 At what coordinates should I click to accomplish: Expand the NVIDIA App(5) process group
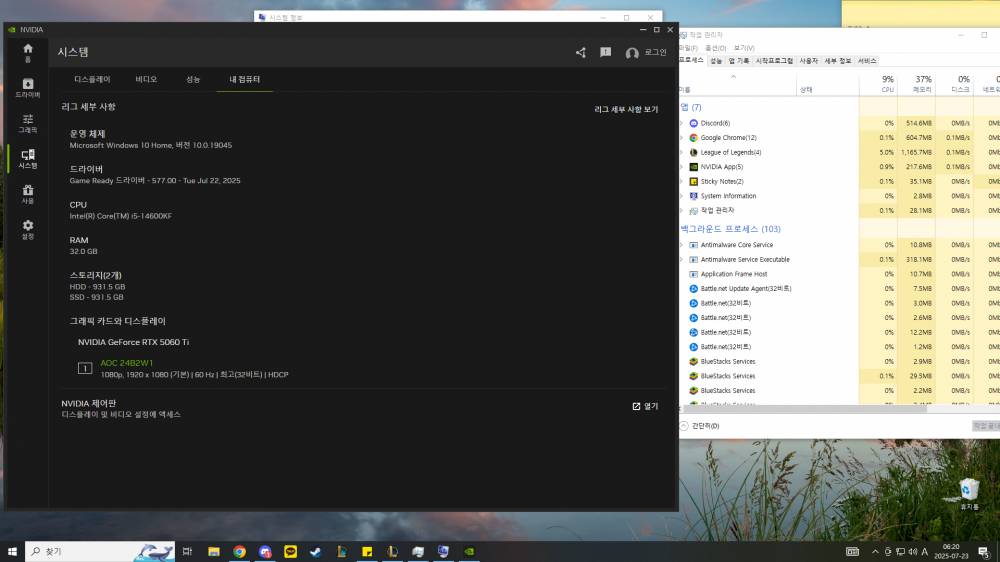coord(682,167)
